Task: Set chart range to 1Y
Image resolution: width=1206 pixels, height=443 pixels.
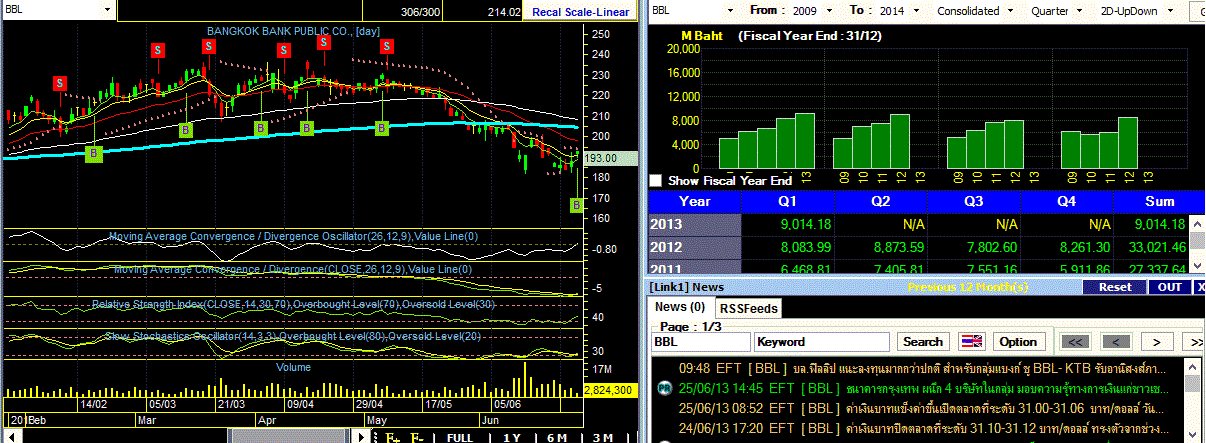Action: 511,438
